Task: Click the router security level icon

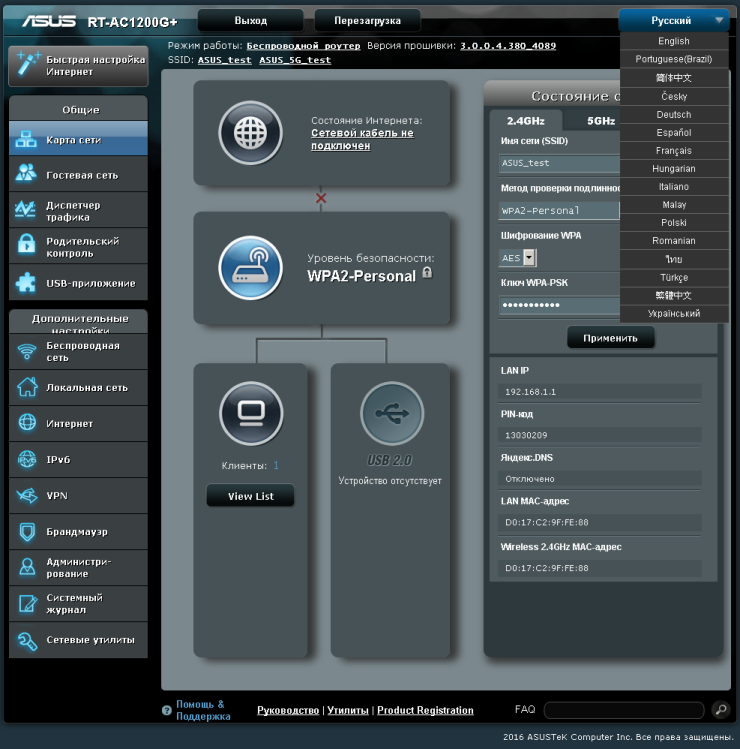Action: 250,268
